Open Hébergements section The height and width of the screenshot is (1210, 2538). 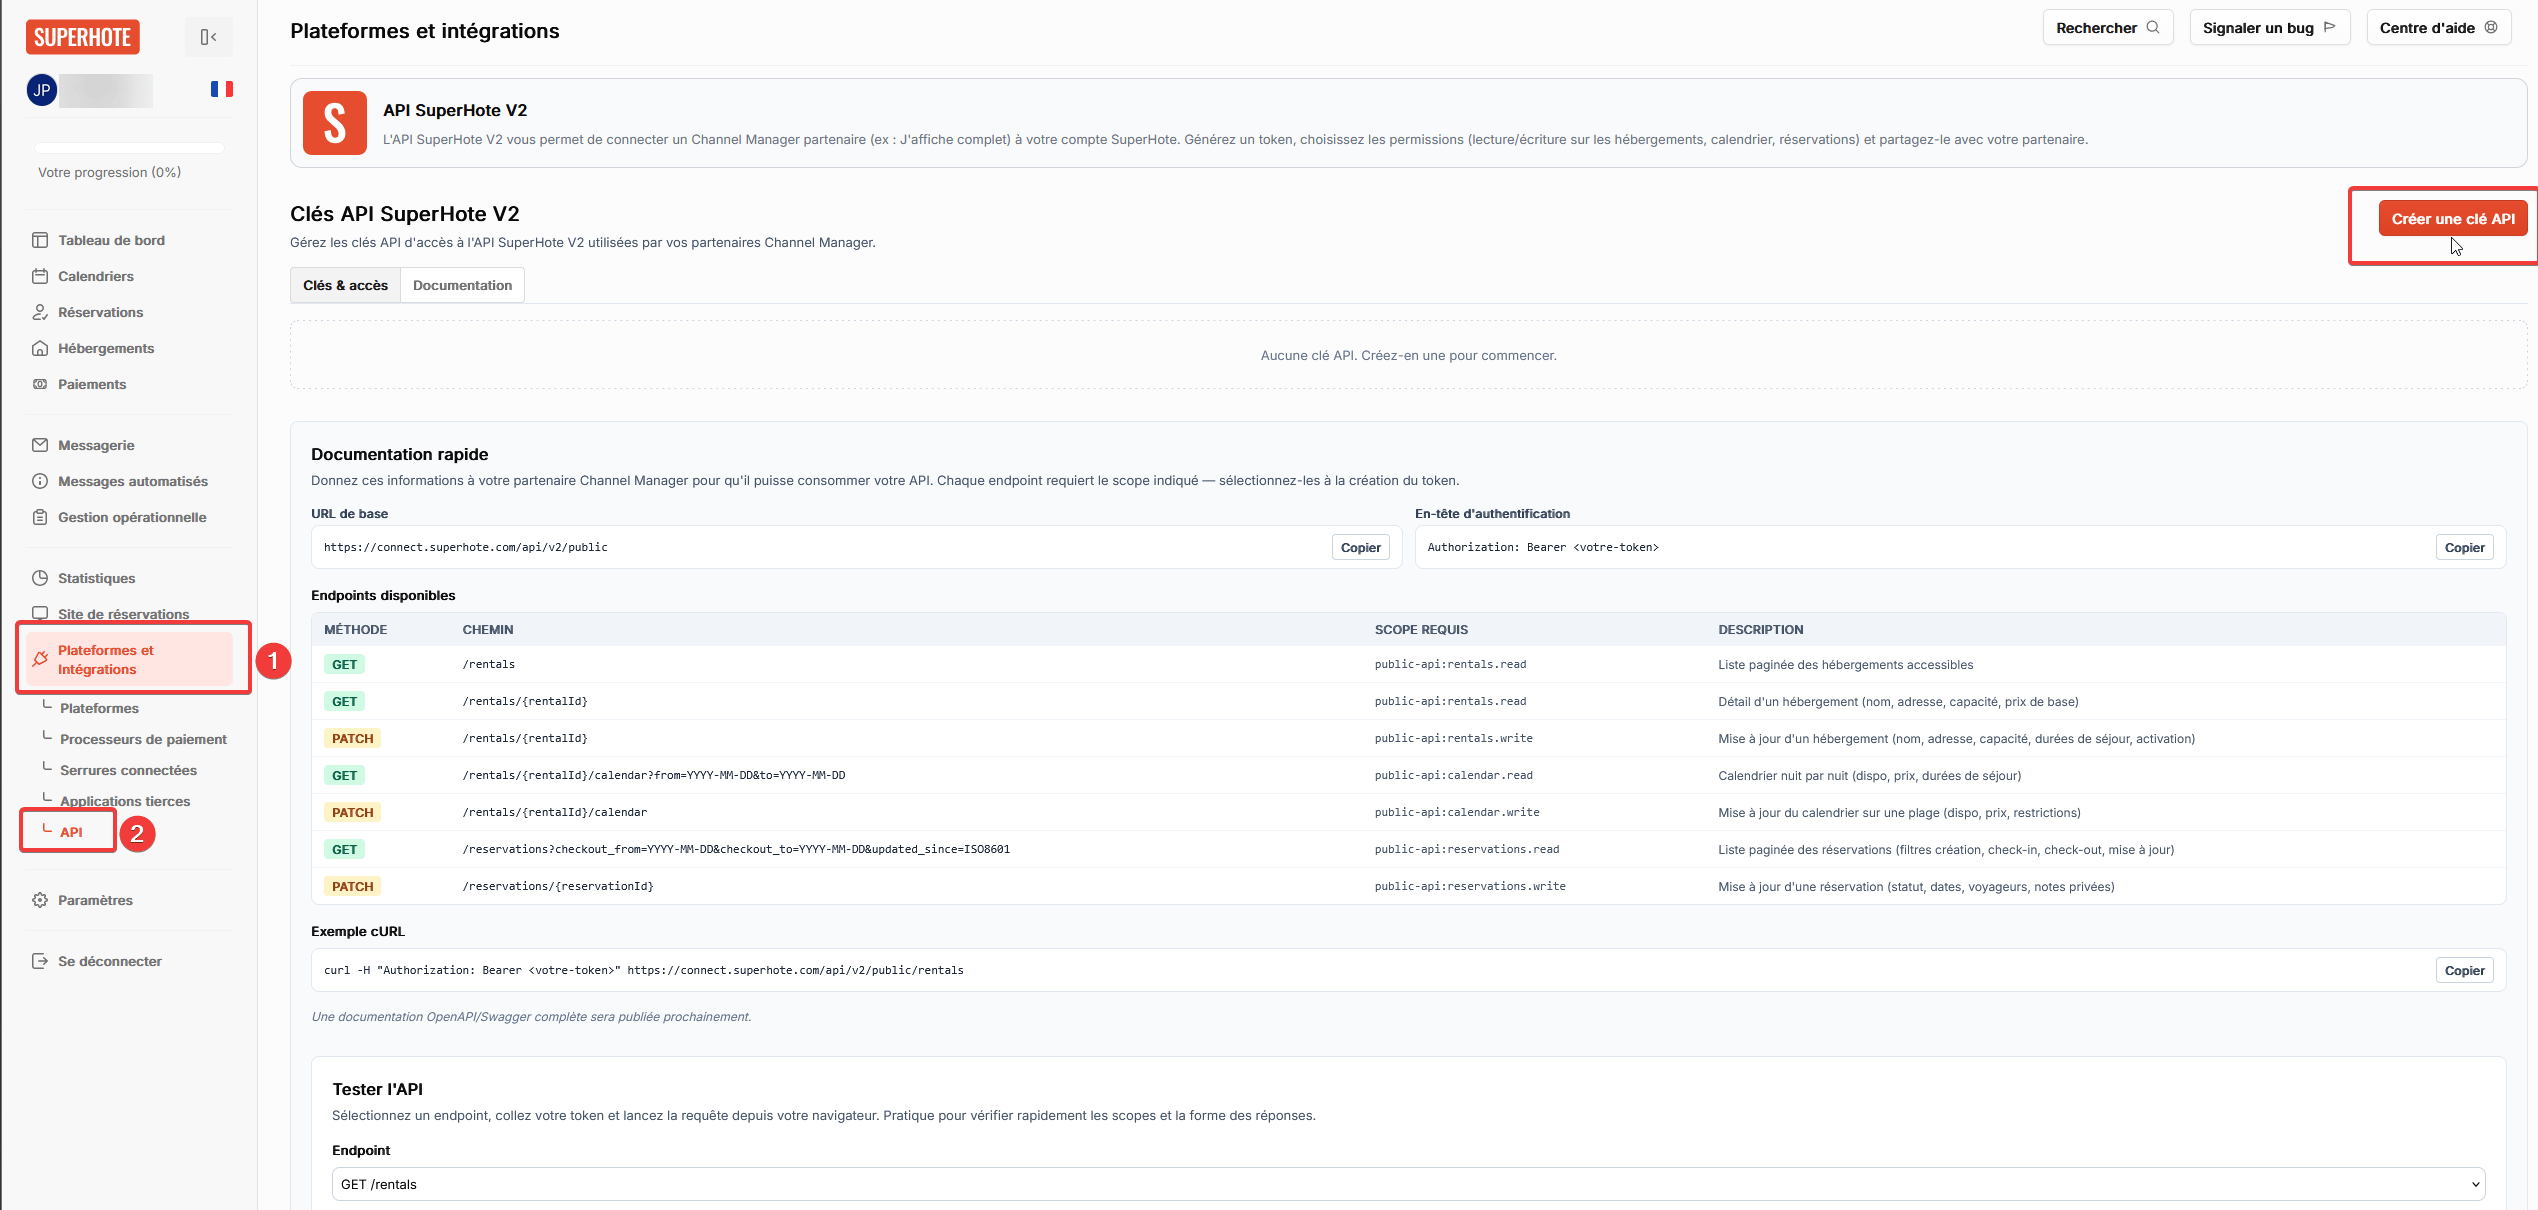coord(106,348)
